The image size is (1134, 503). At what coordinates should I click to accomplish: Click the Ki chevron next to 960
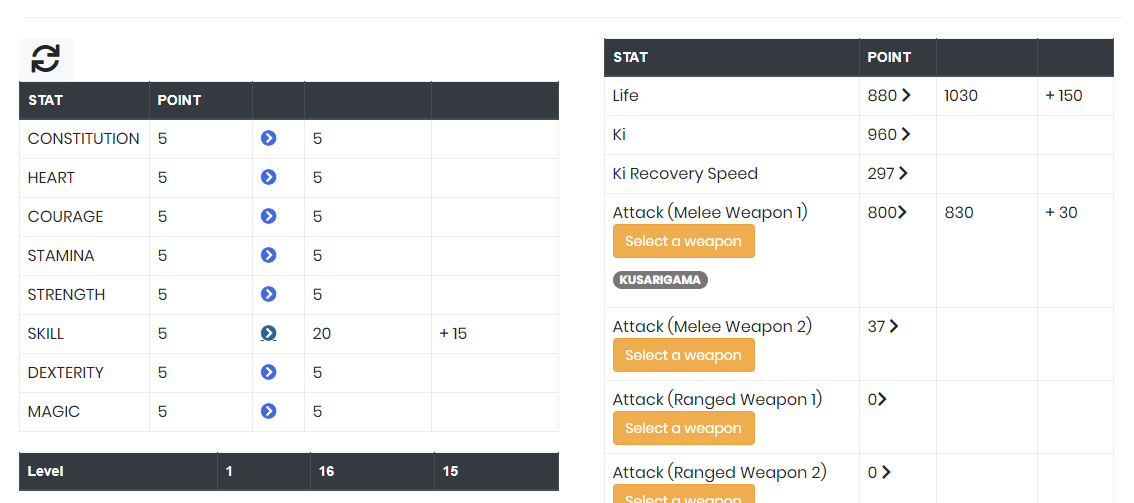pos(905,134)
